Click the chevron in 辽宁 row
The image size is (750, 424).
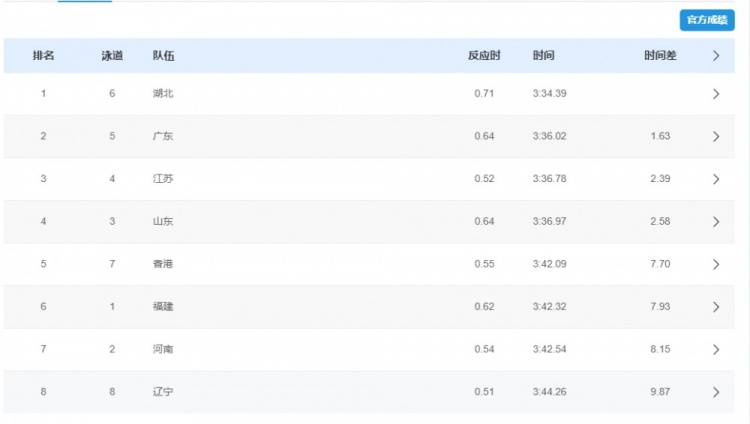tap(716, 392)
